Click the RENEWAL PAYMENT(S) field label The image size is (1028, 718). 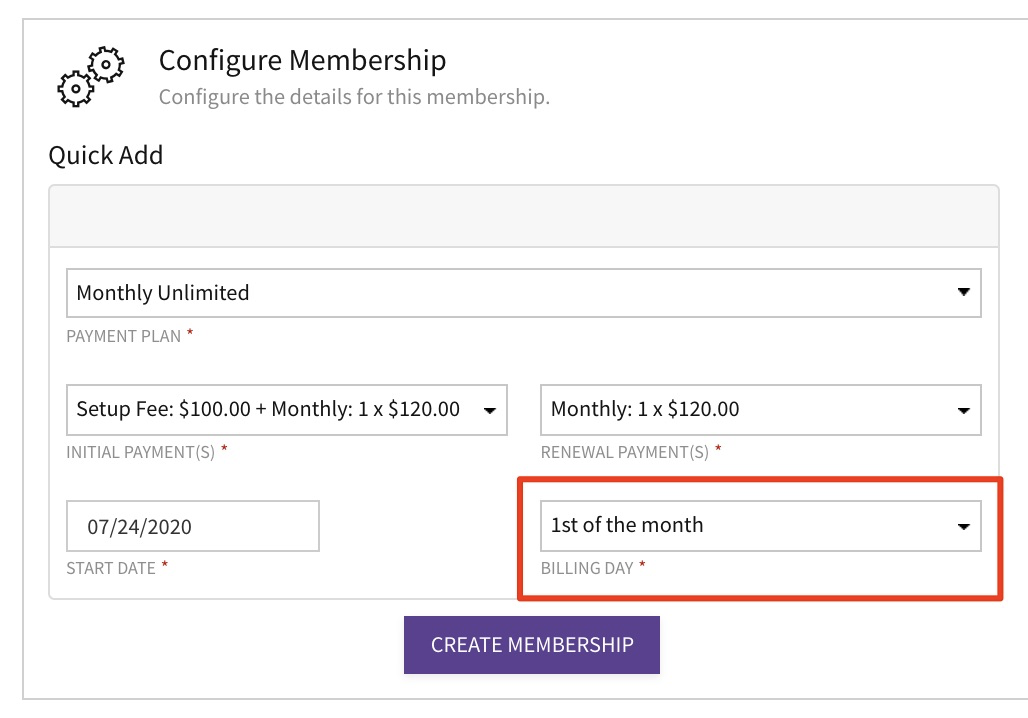pos(625,452)
